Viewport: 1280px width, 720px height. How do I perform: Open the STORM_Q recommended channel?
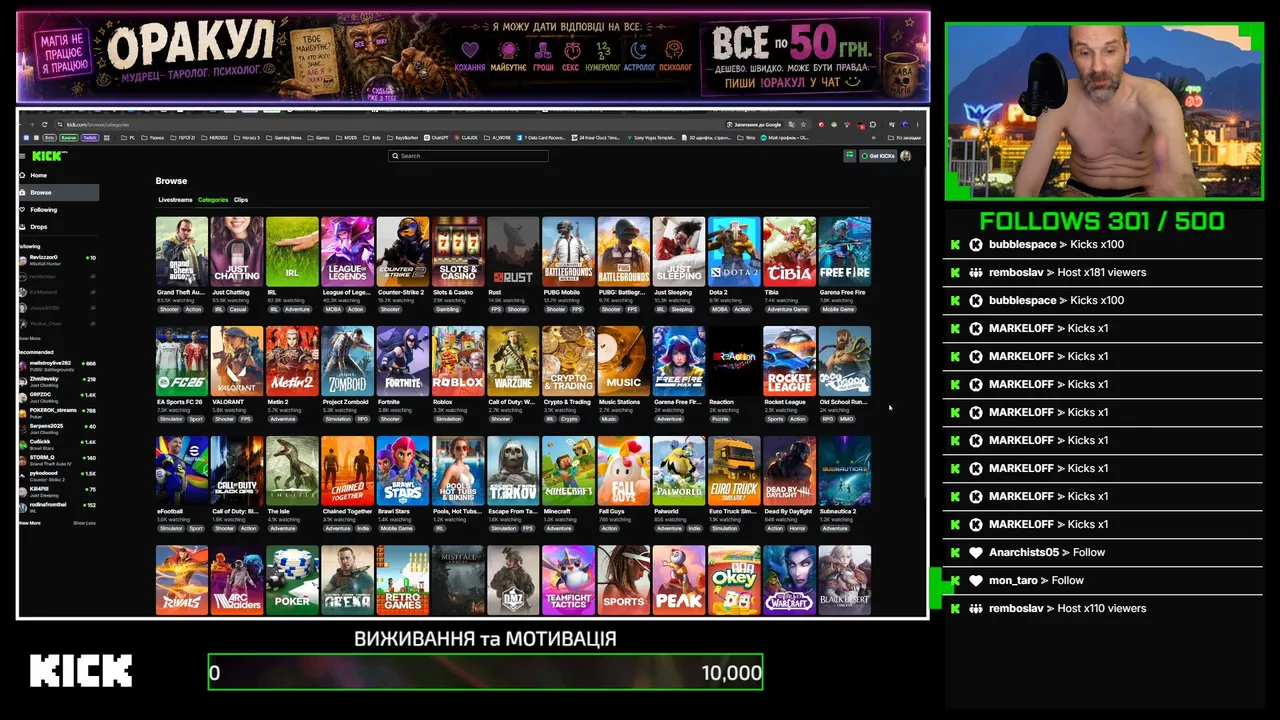pos(58,459)
